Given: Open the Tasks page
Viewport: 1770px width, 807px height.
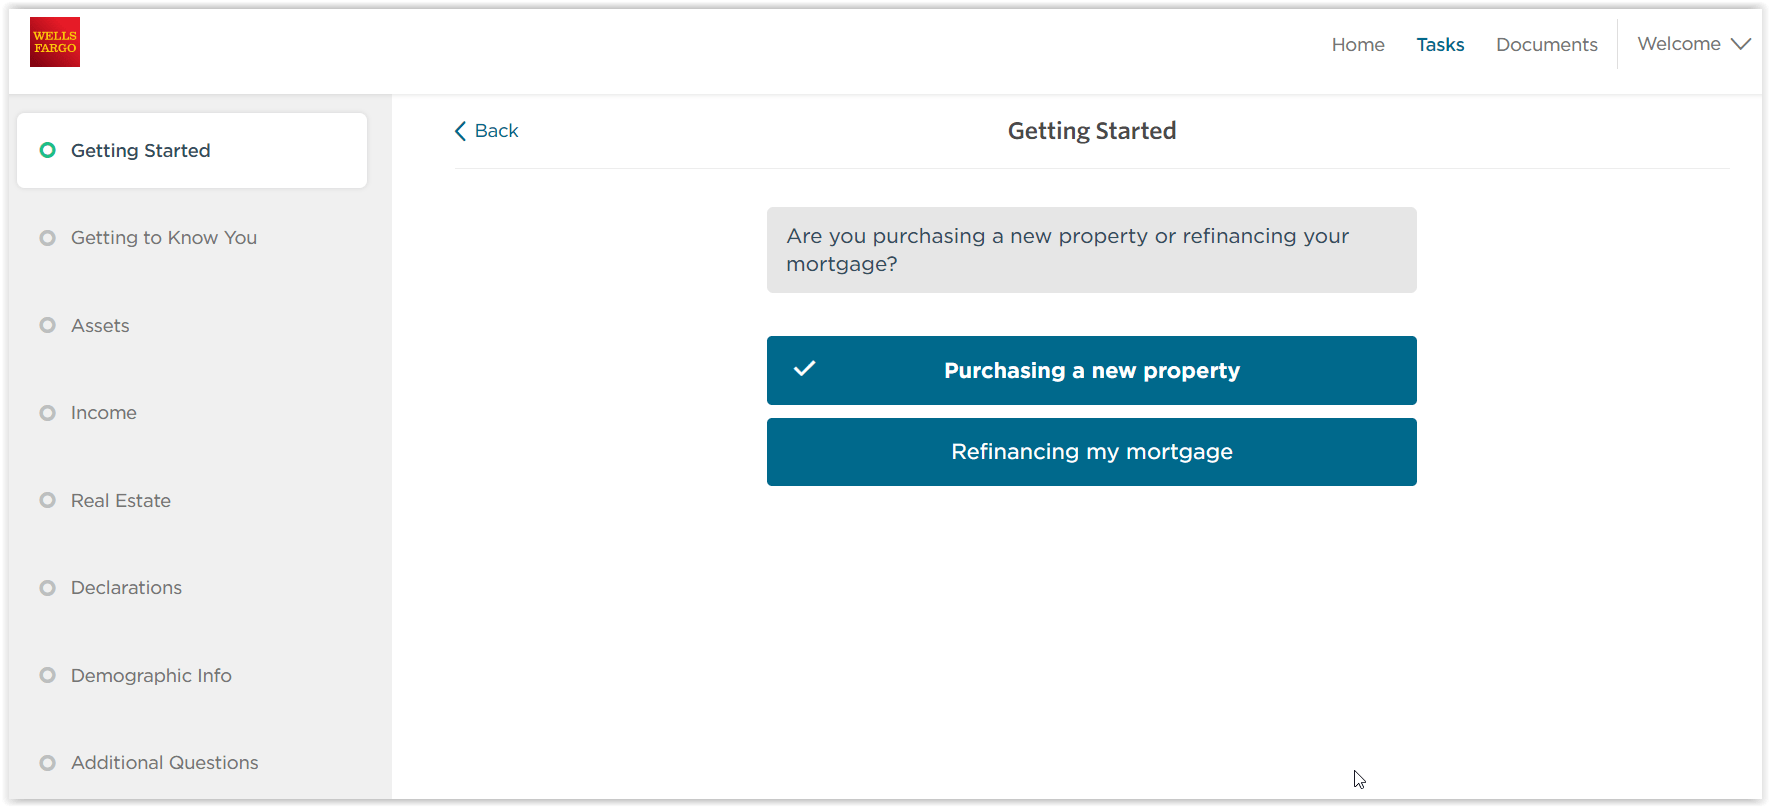Looking at the screenshot, I should click(x=1440, y=44).
